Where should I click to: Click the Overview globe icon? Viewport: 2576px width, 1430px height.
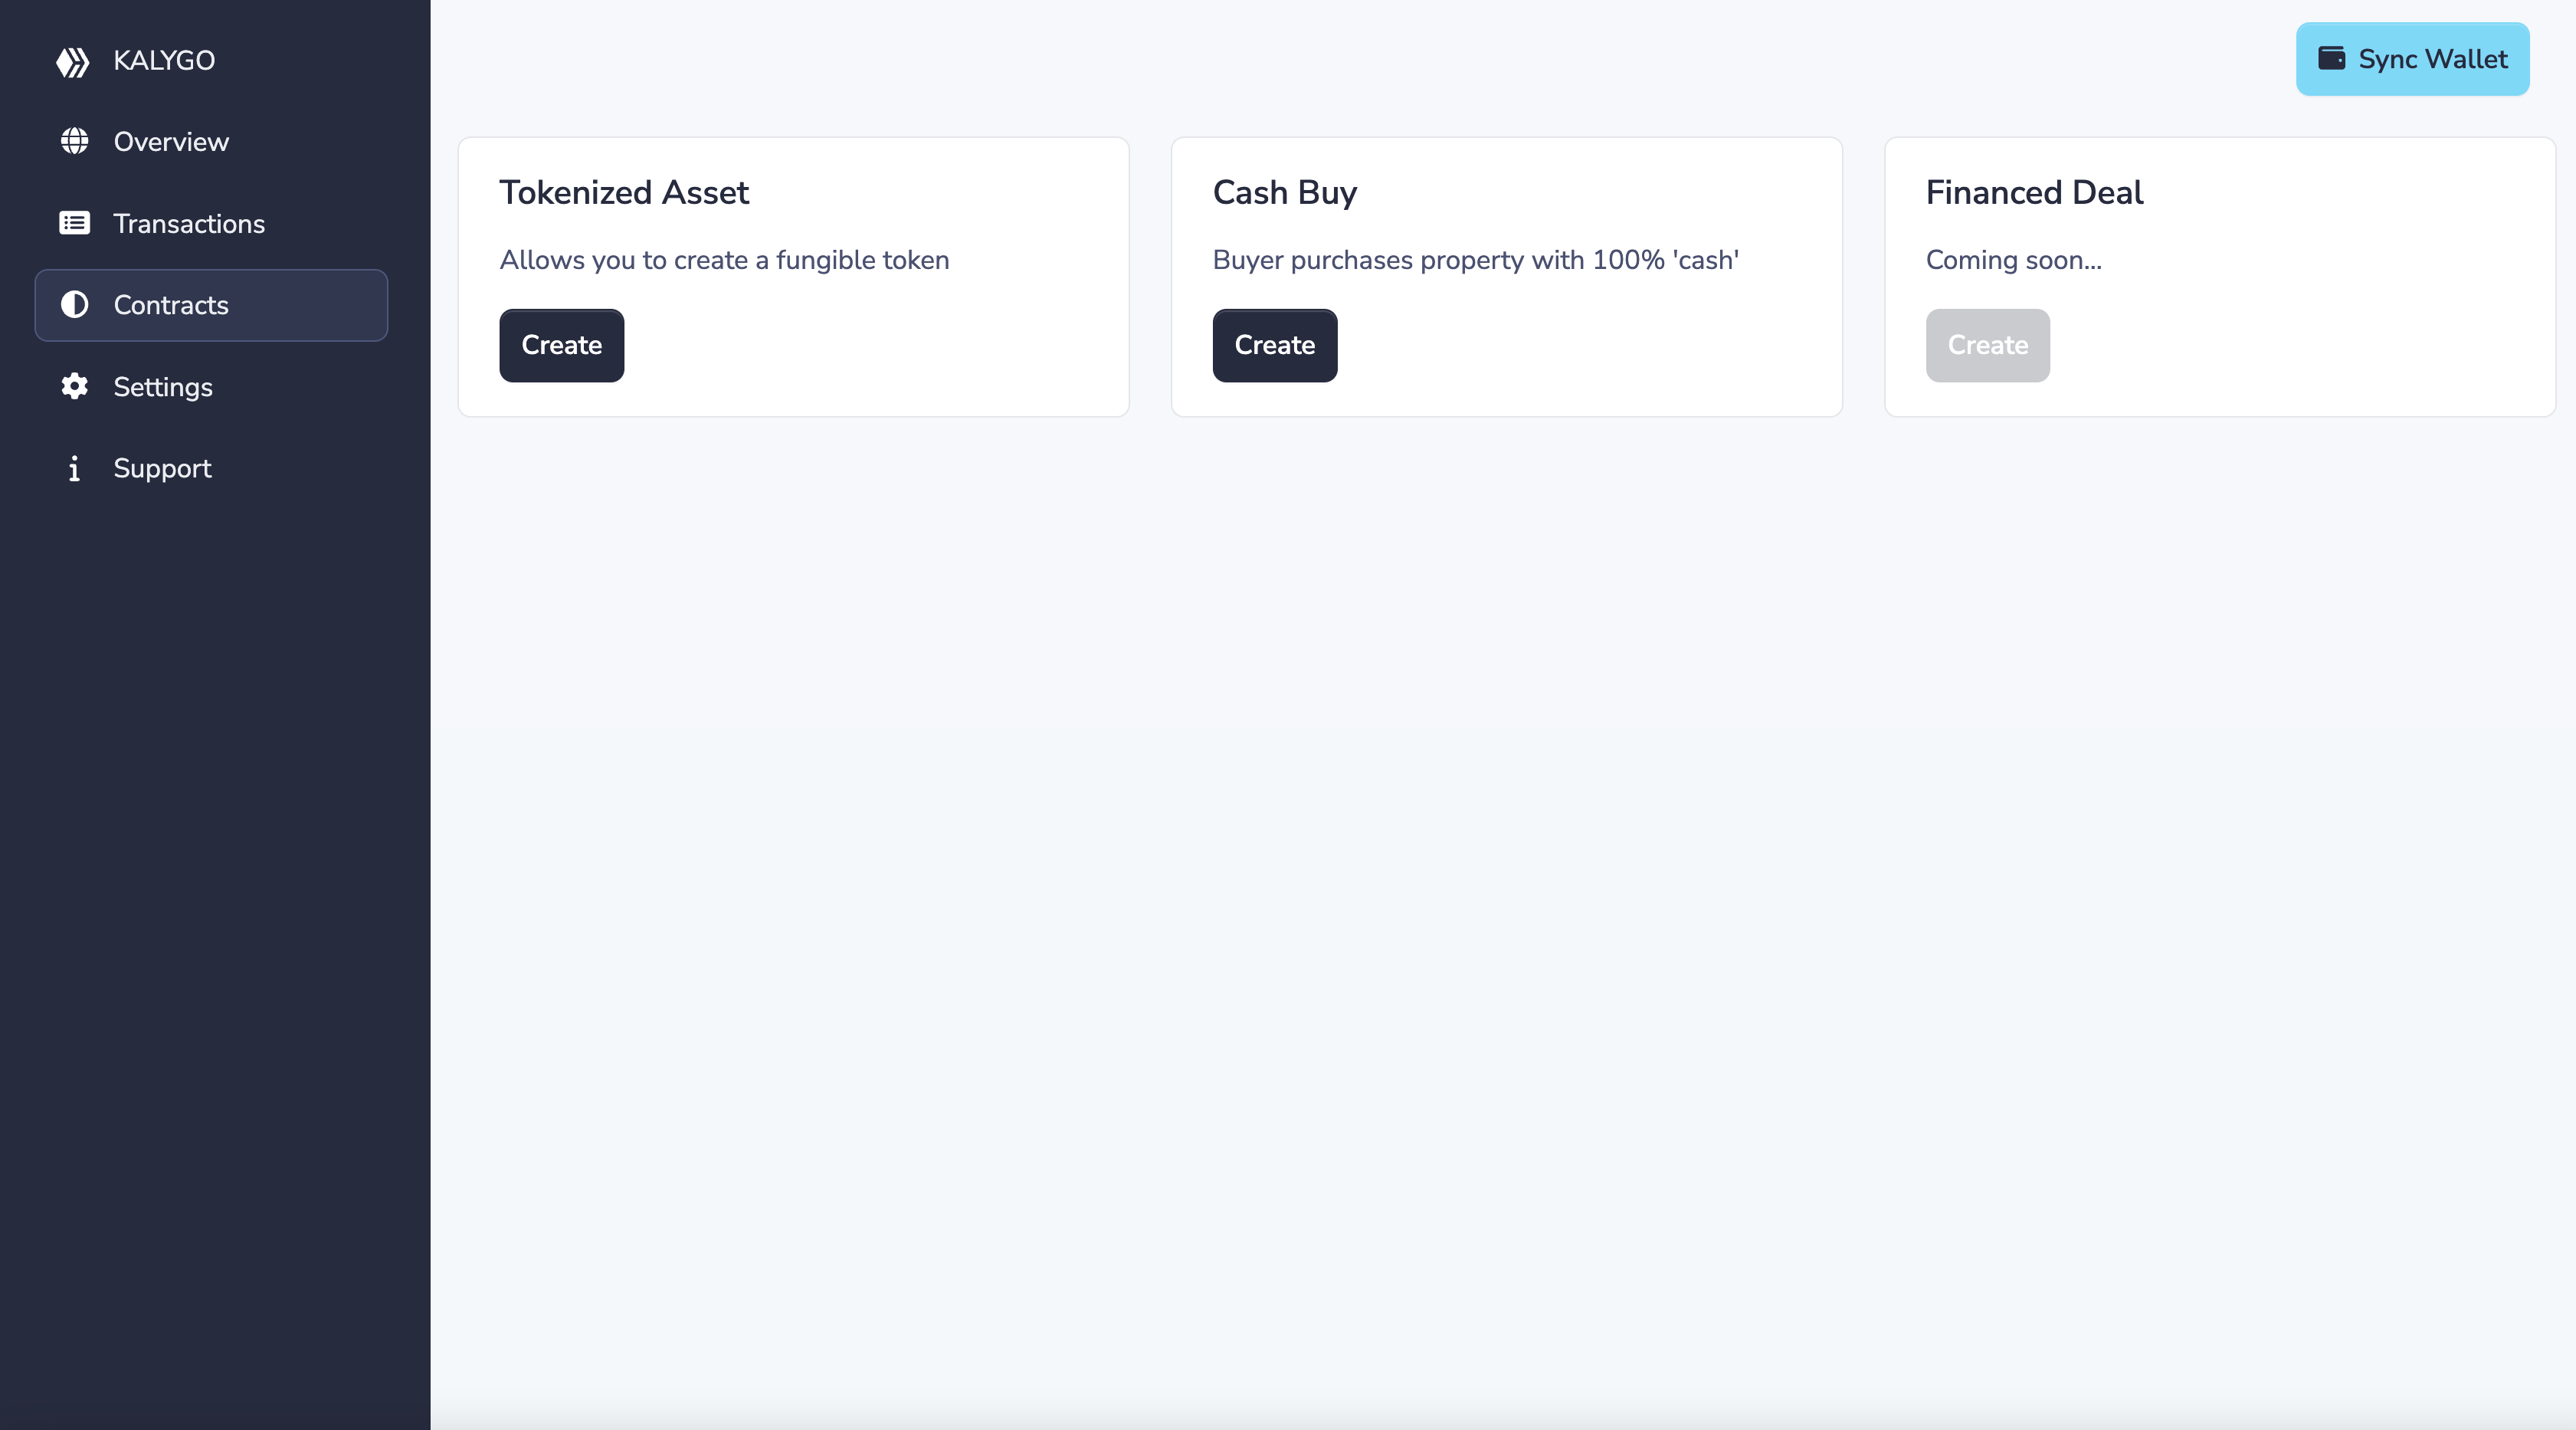pyautogui.click(x=74, y=141)
